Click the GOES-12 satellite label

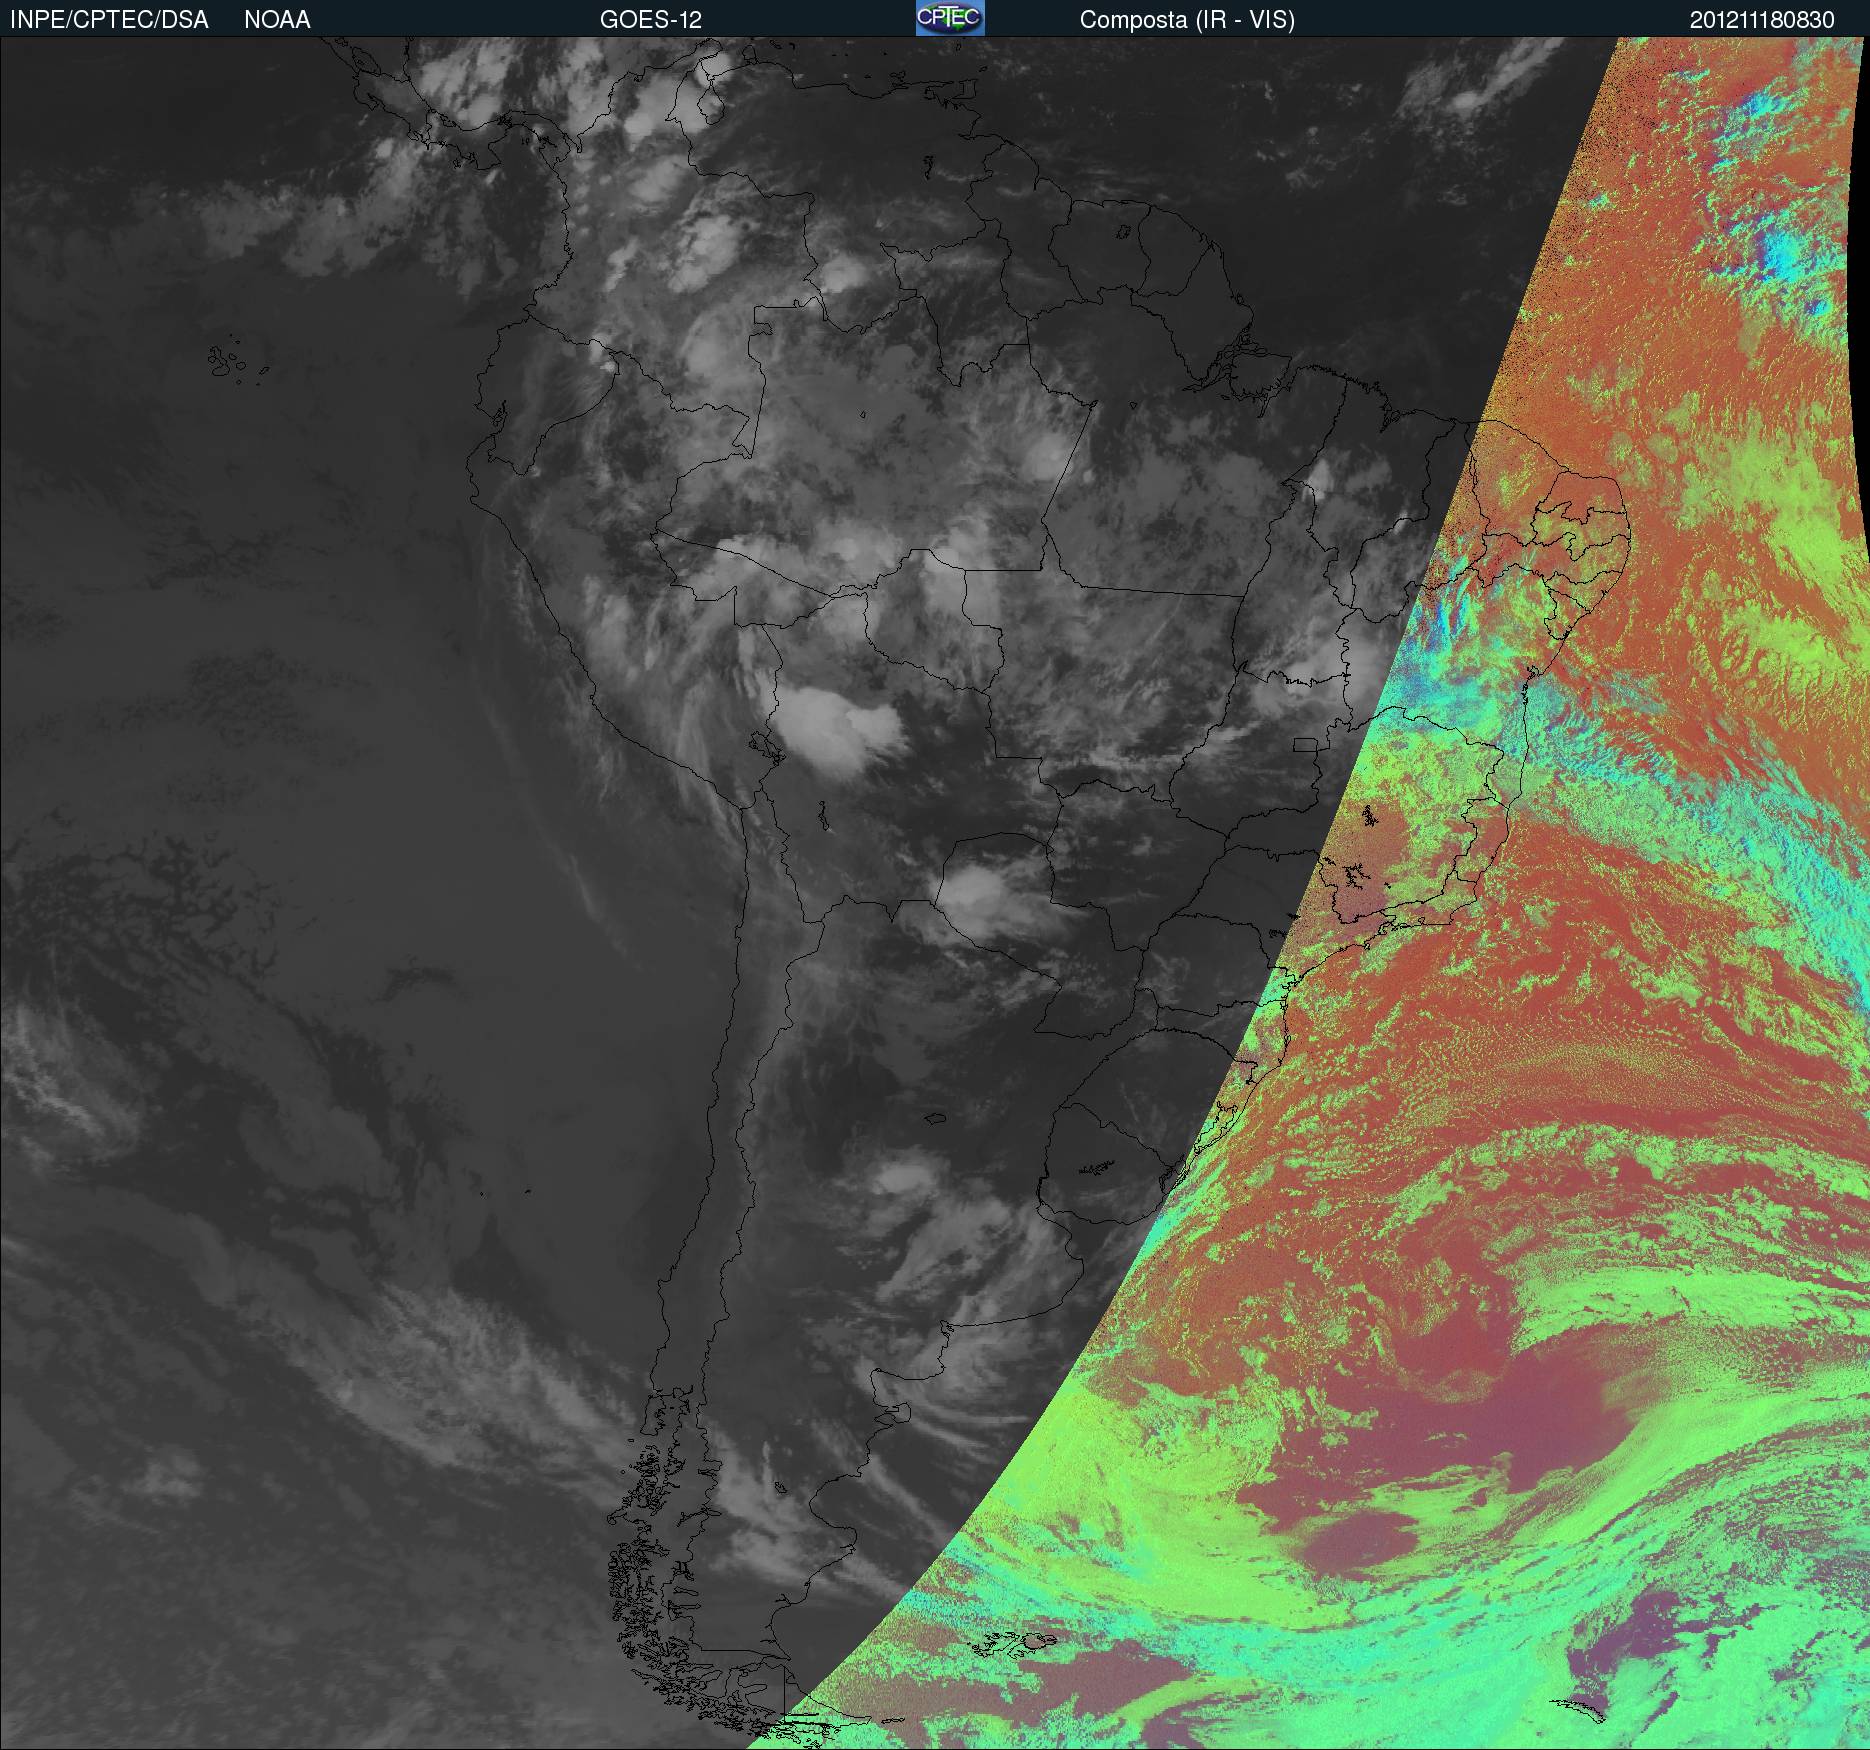pos(651,20)
